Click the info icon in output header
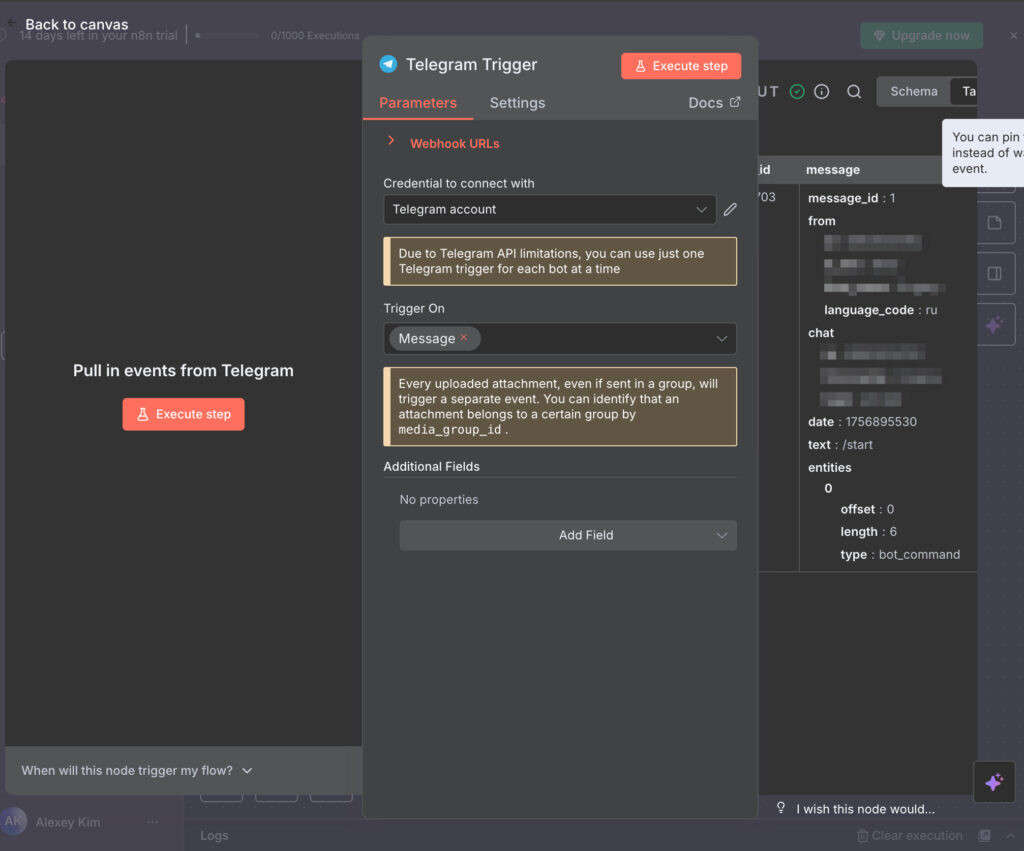Image resolution: width=1024 pixels, height=851 pixels. 822,91
